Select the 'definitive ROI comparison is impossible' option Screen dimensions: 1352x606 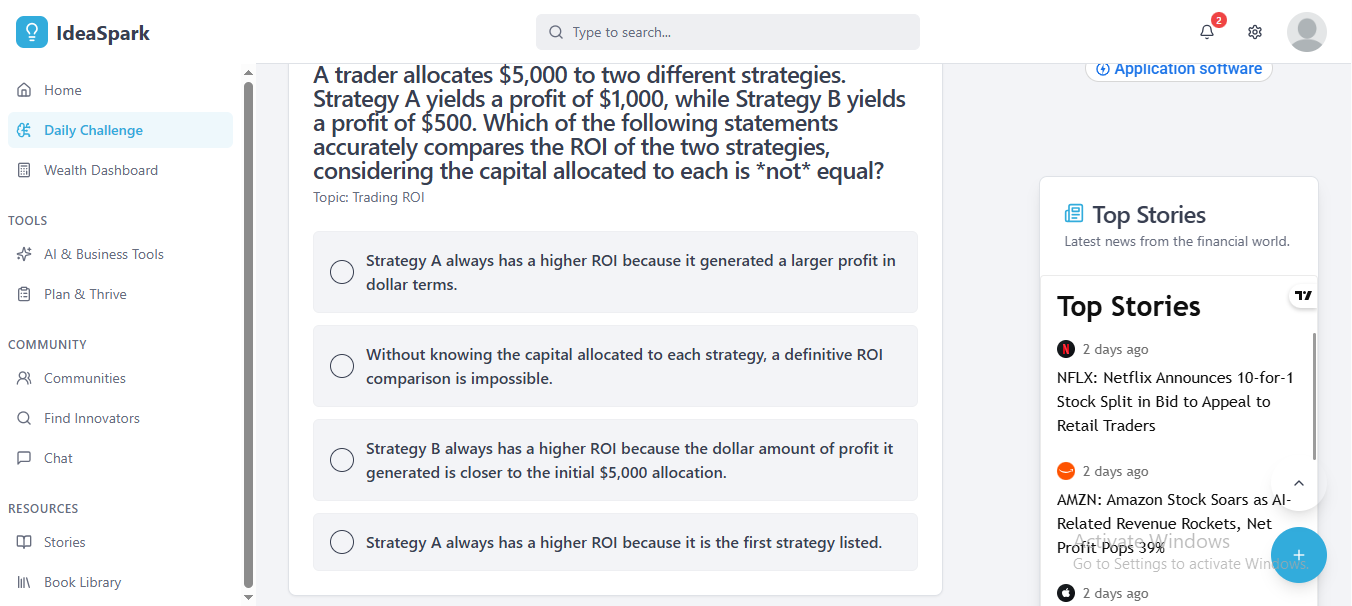point(342,366)
